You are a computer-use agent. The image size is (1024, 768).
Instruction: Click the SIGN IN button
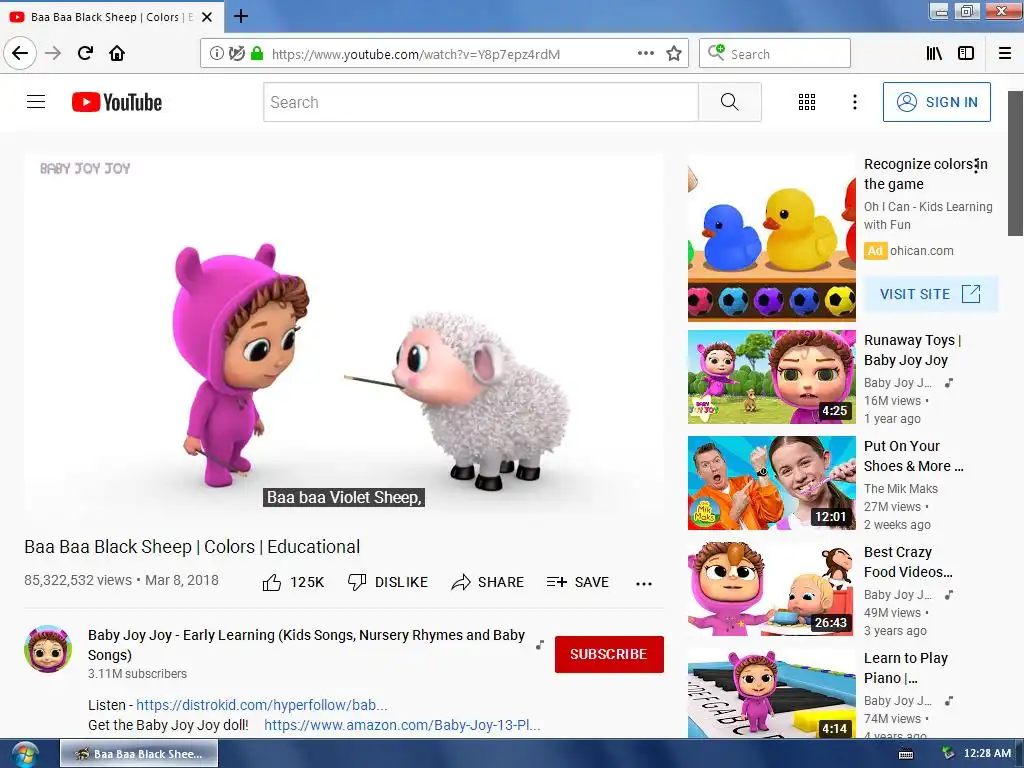(936, 102)
